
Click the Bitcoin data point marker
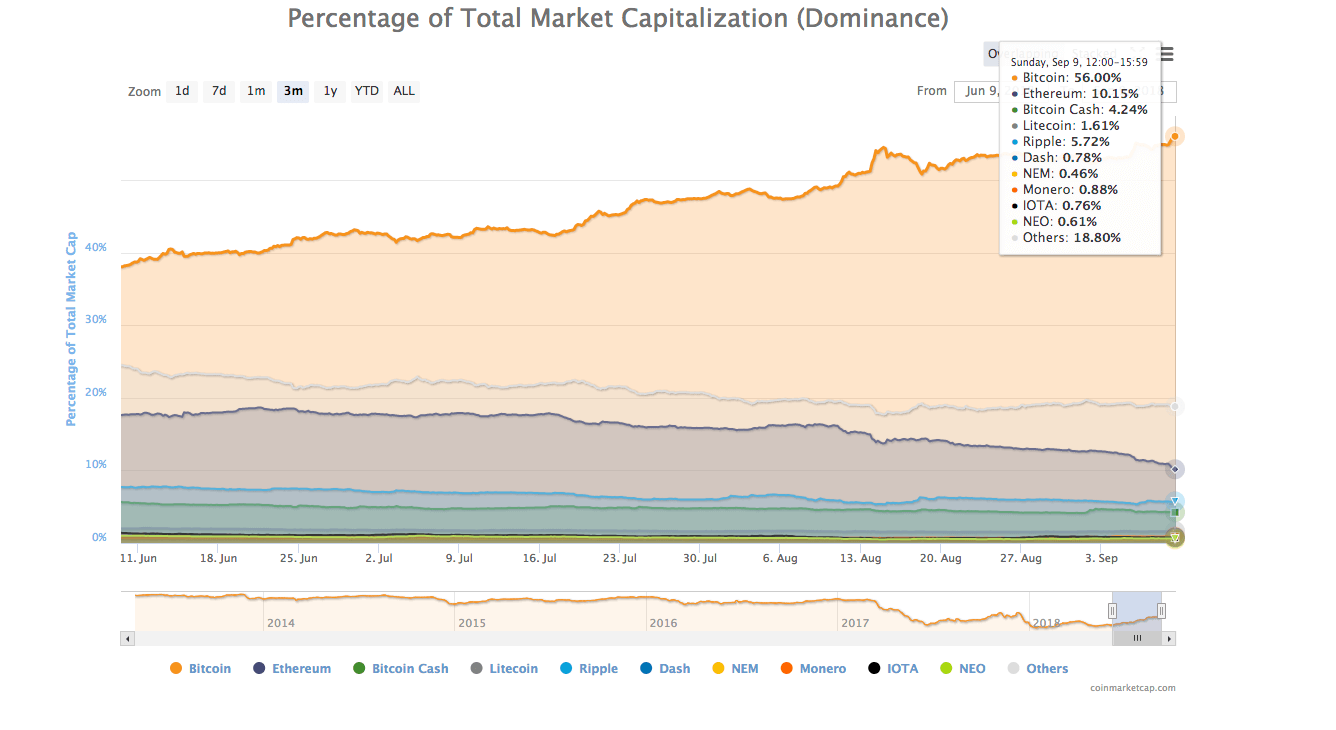pyautogui.click(x=1175, y=136)
